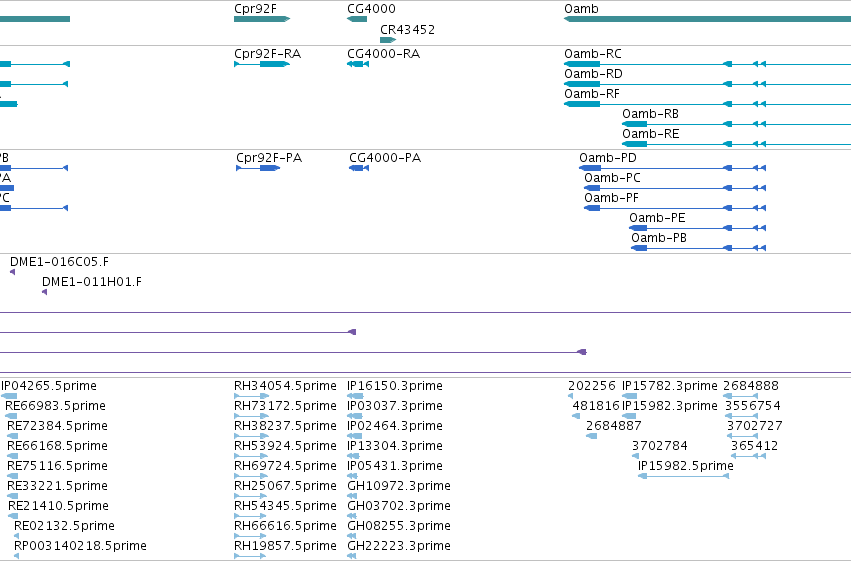Select the 2684888 feature
The height and width of the screenshot is (561, 851).
741,396
